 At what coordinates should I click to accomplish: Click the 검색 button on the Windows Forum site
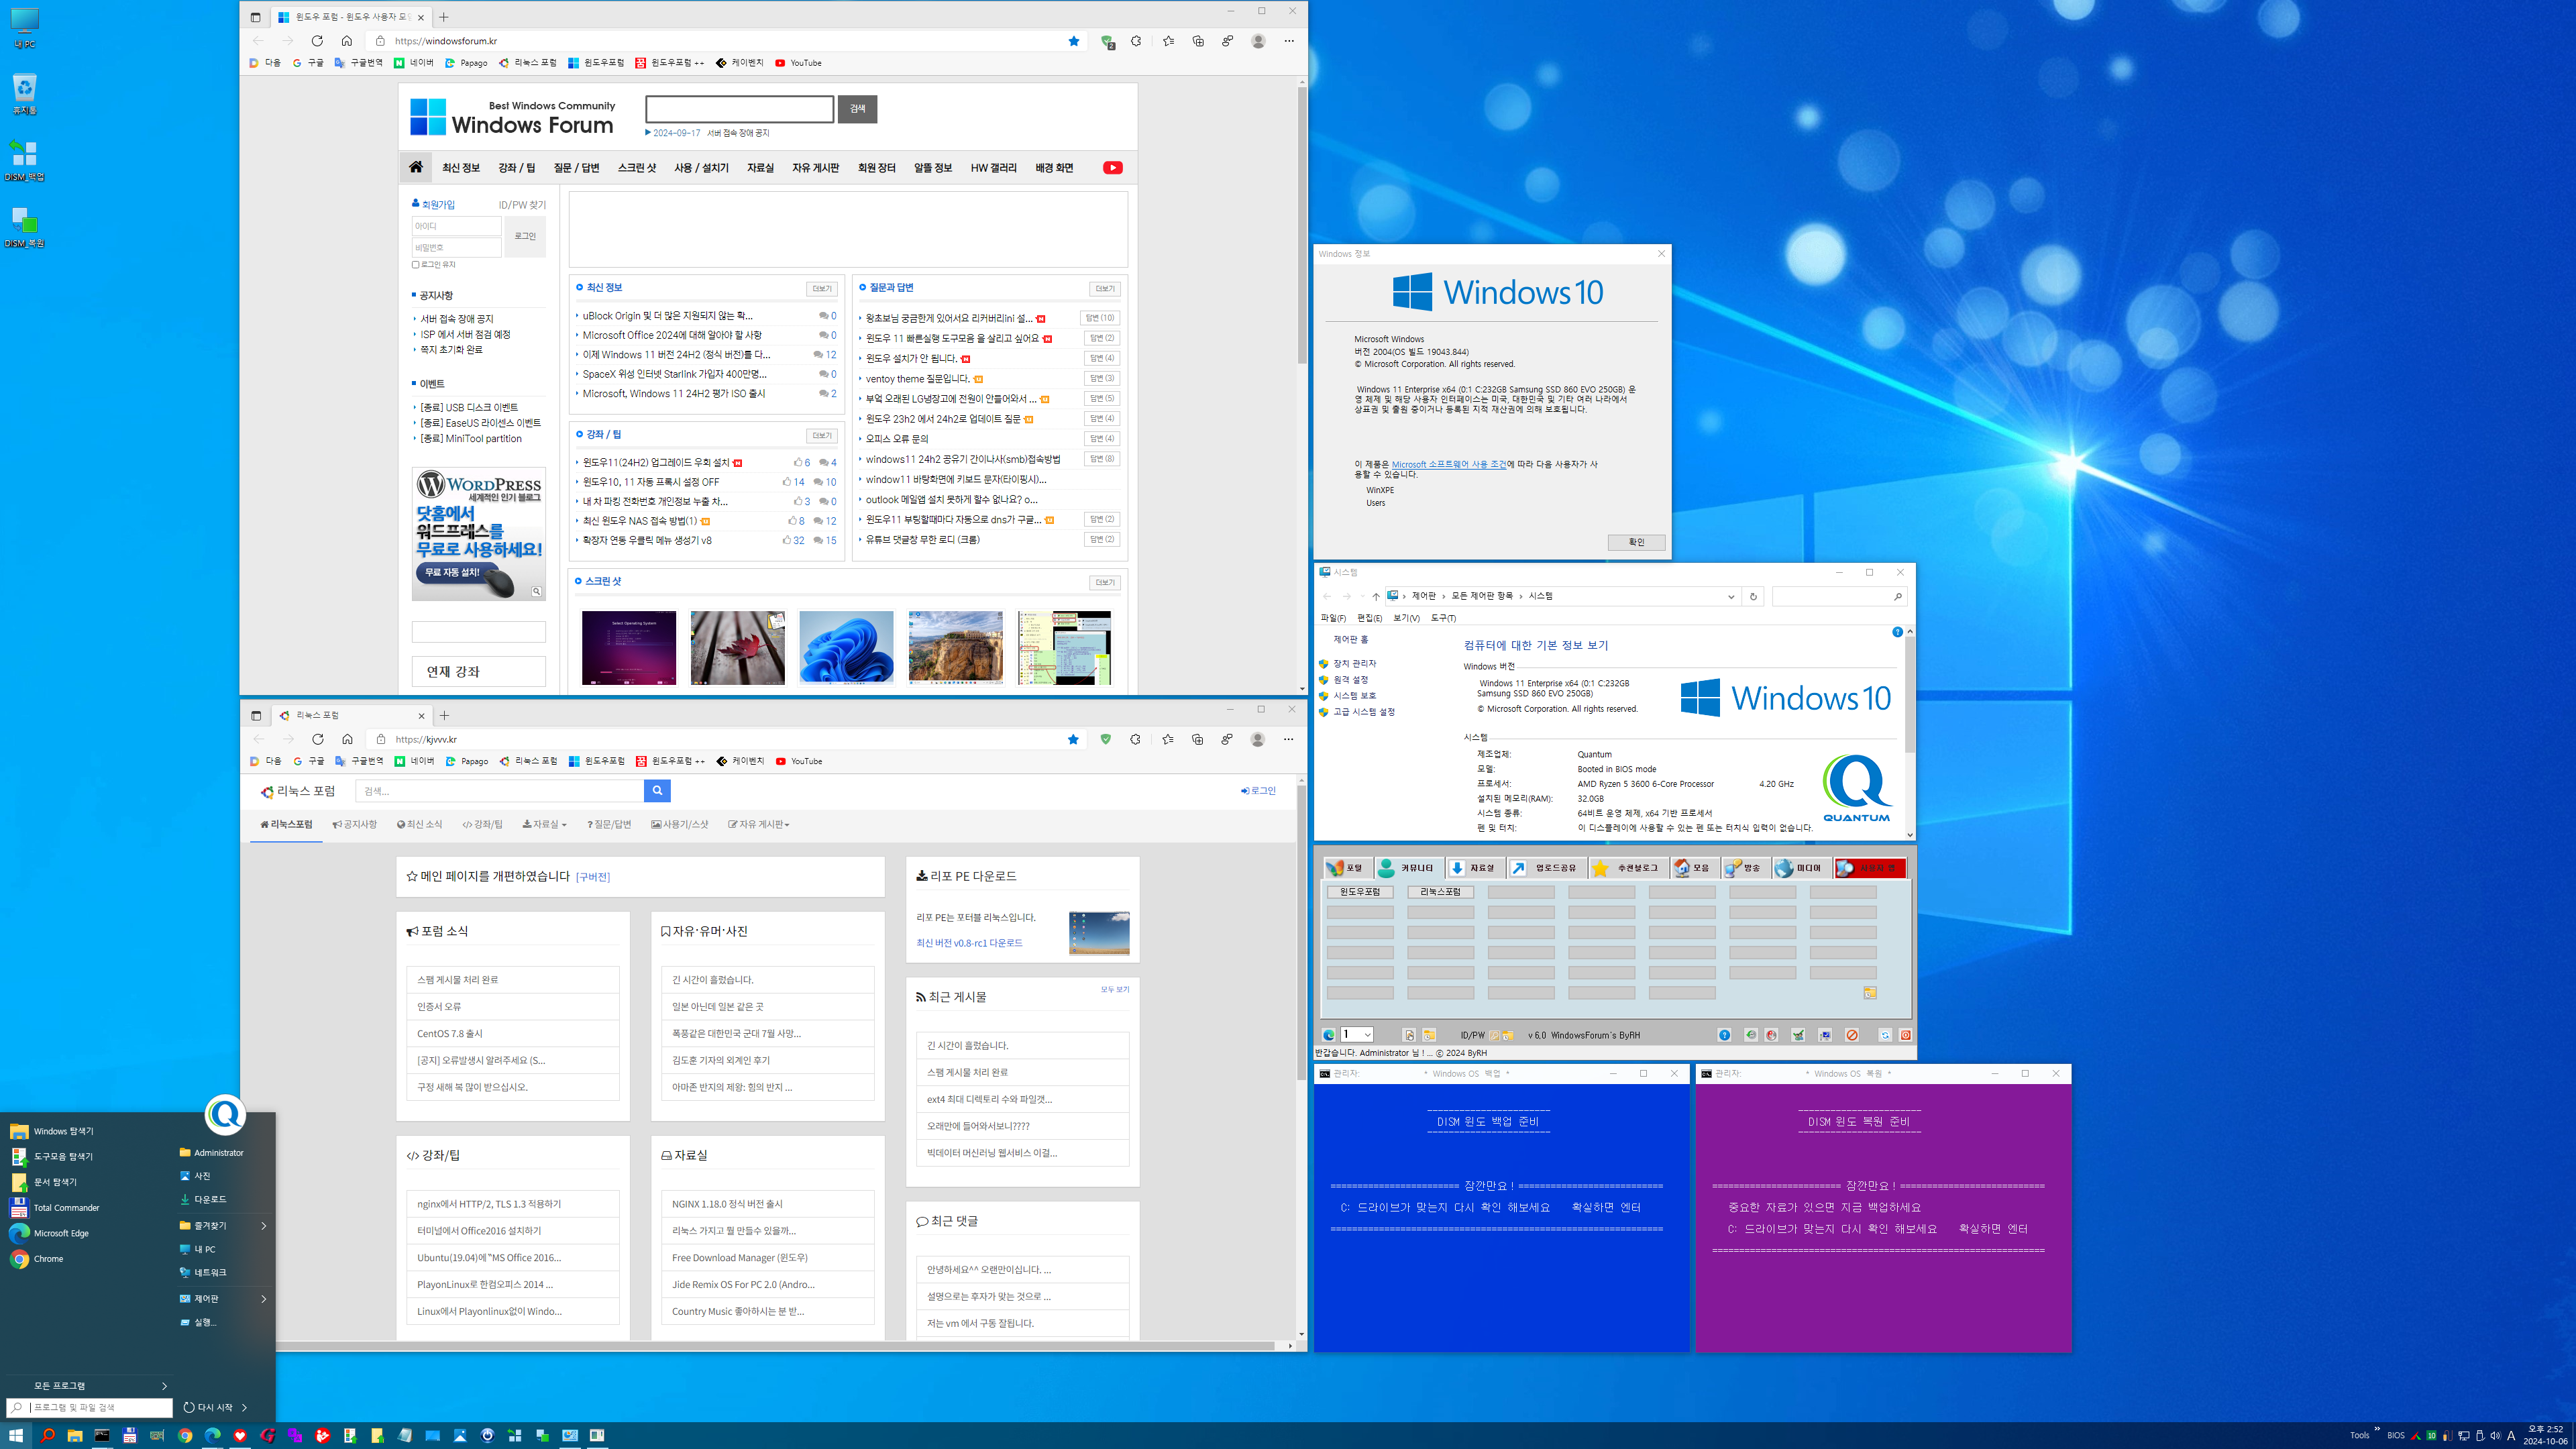(x=858, y=109)
